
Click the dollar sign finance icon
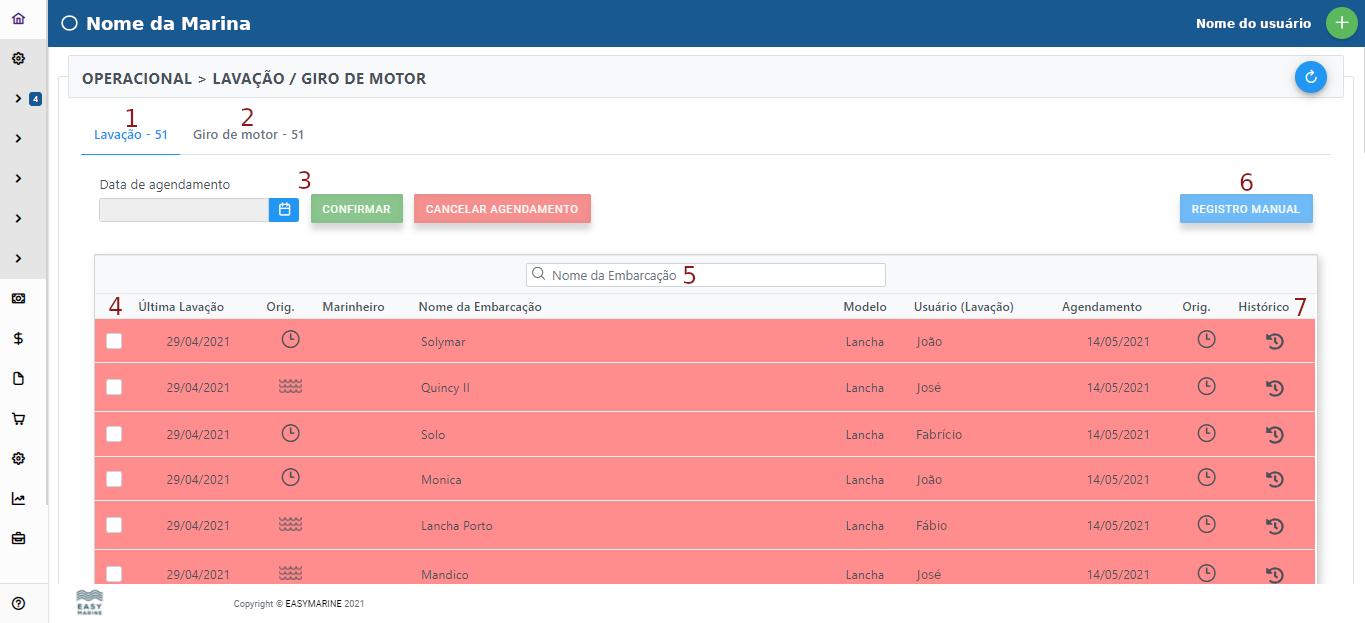coord(18,339)
